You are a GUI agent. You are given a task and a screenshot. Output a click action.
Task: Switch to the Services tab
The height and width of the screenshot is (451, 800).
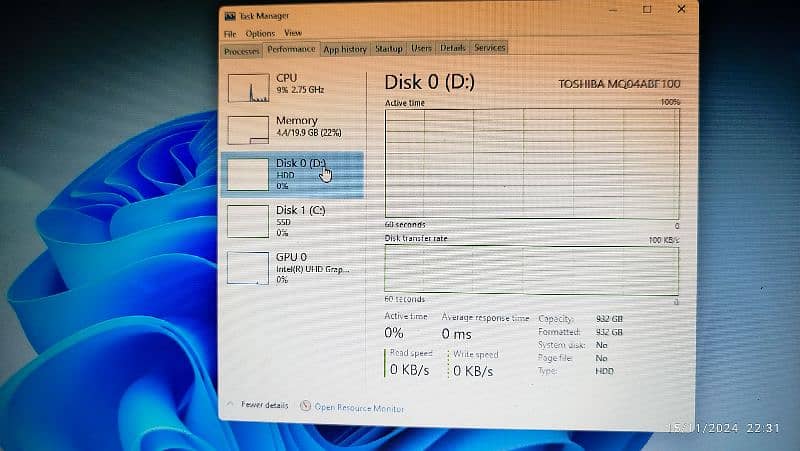(x=489, y=47)
